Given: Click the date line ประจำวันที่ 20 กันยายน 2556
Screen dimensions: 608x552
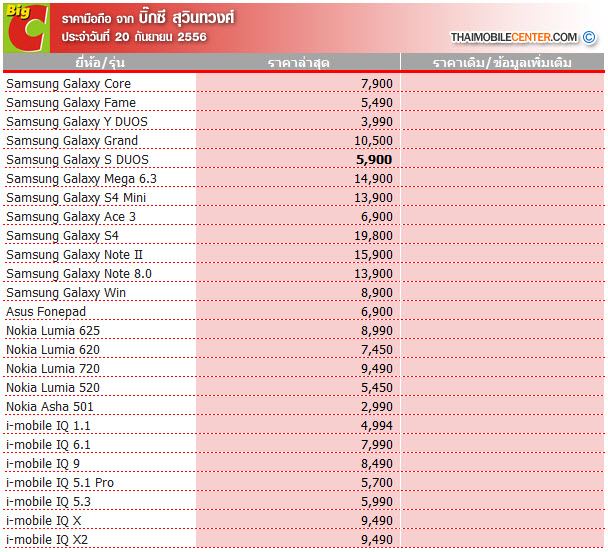Looking at the screenshot, I should 134,37.
